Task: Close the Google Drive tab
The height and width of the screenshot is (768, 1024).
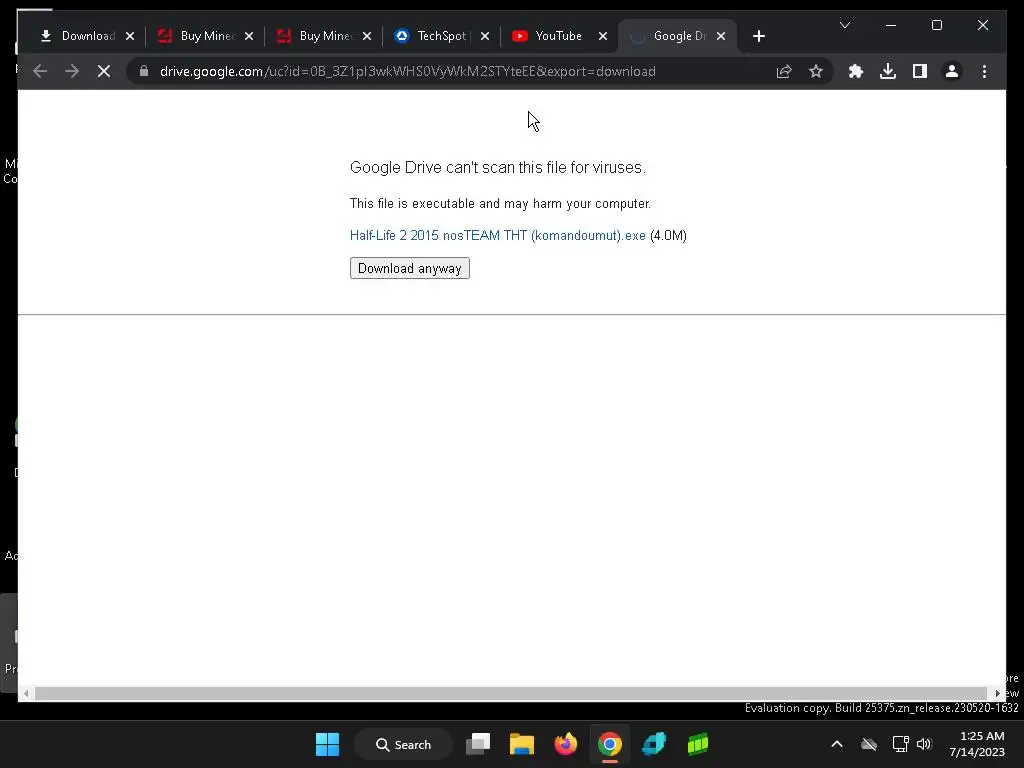Action: [721, 36]
